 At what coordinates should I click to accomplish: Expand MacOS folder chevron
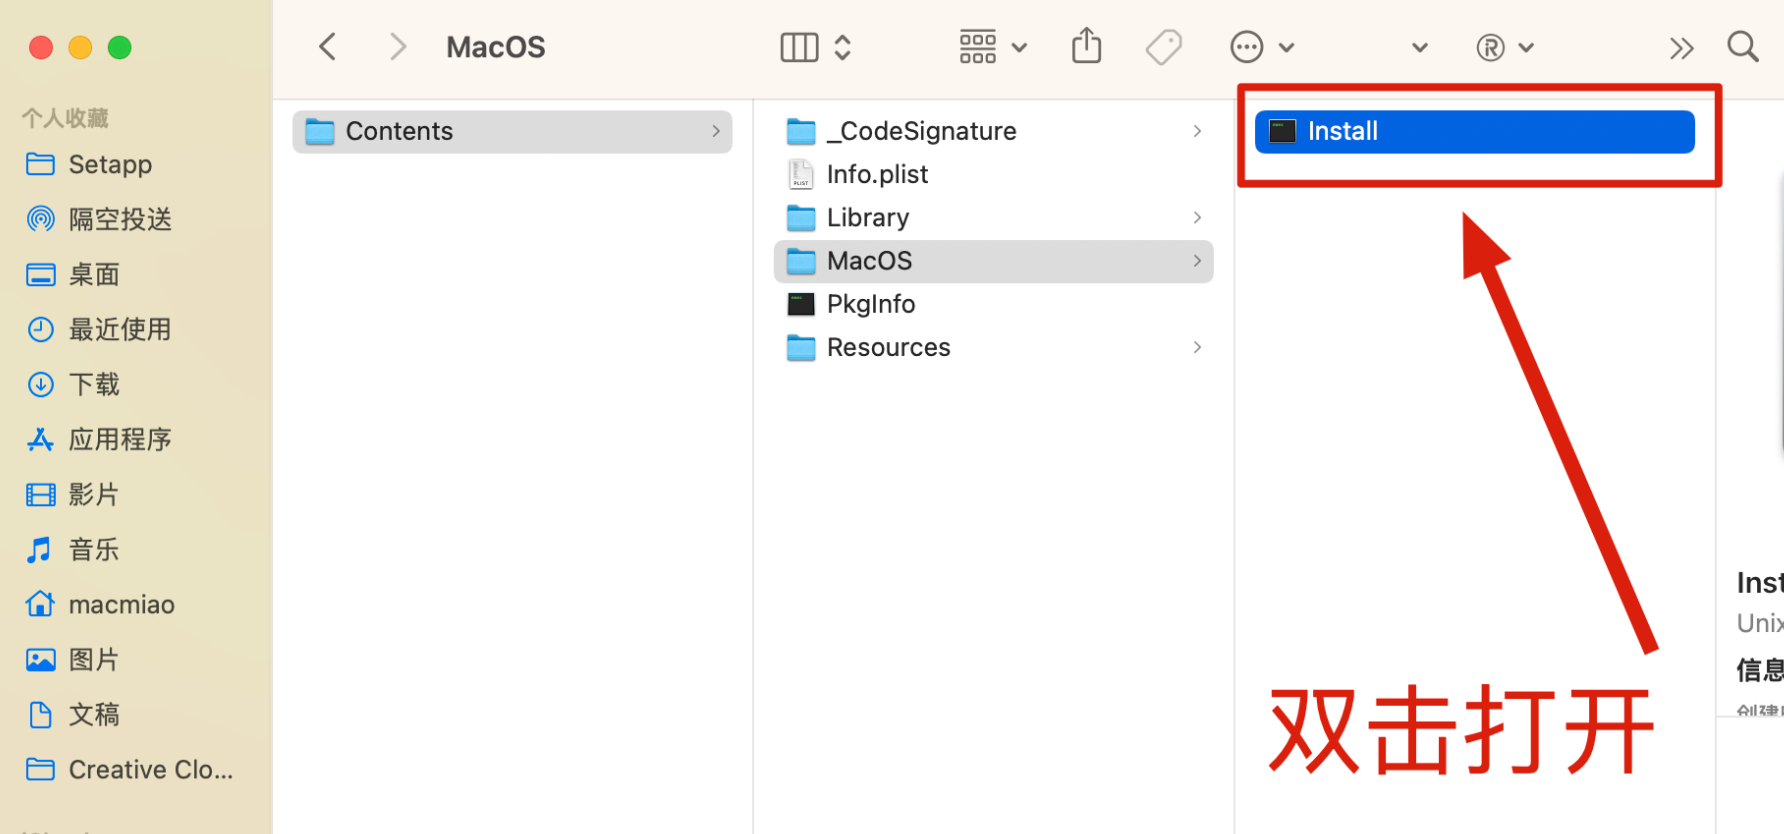tap(1197, 261)
